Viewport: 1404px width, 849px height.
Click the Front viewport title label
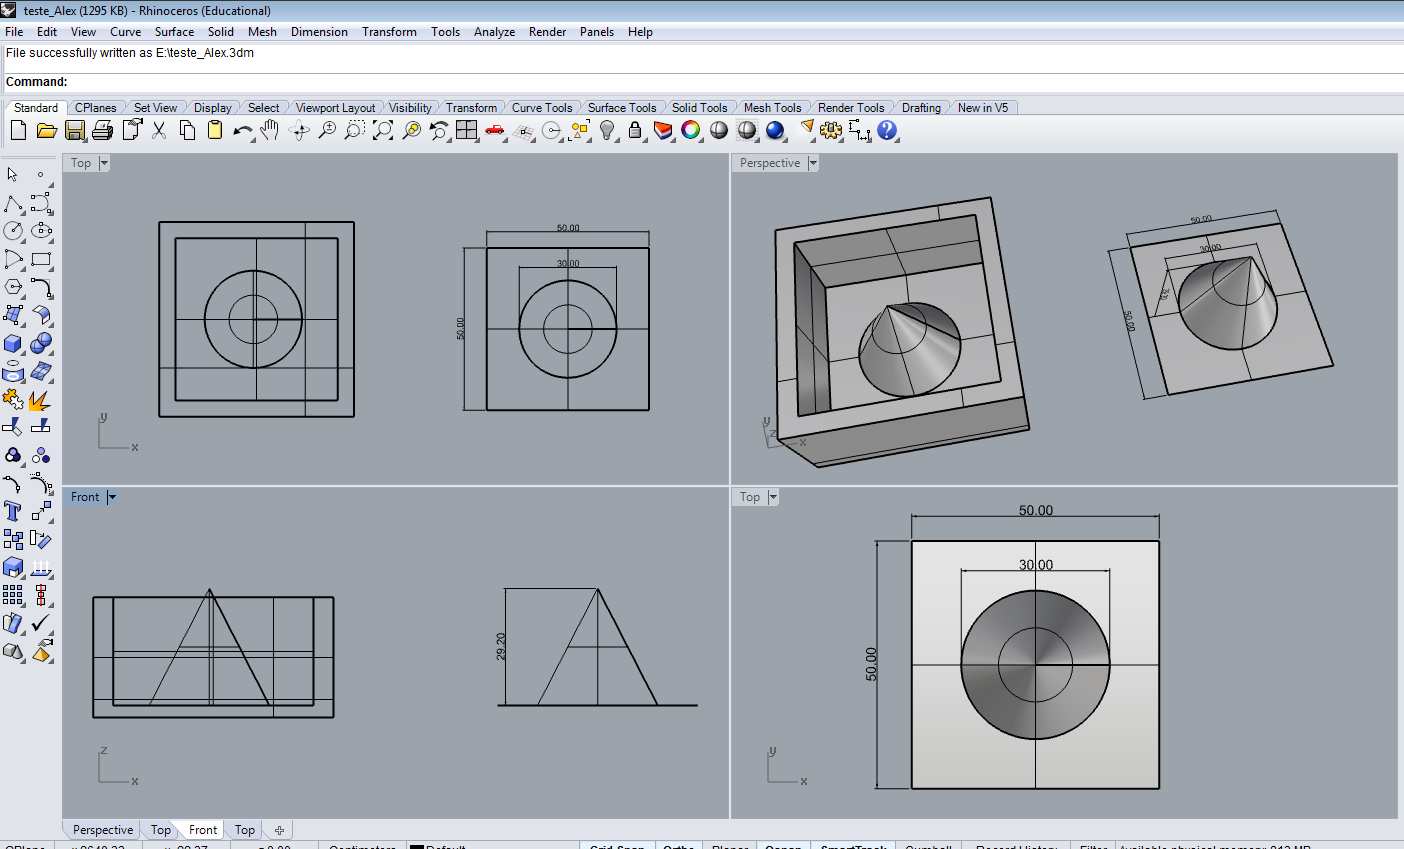(85, 497)
